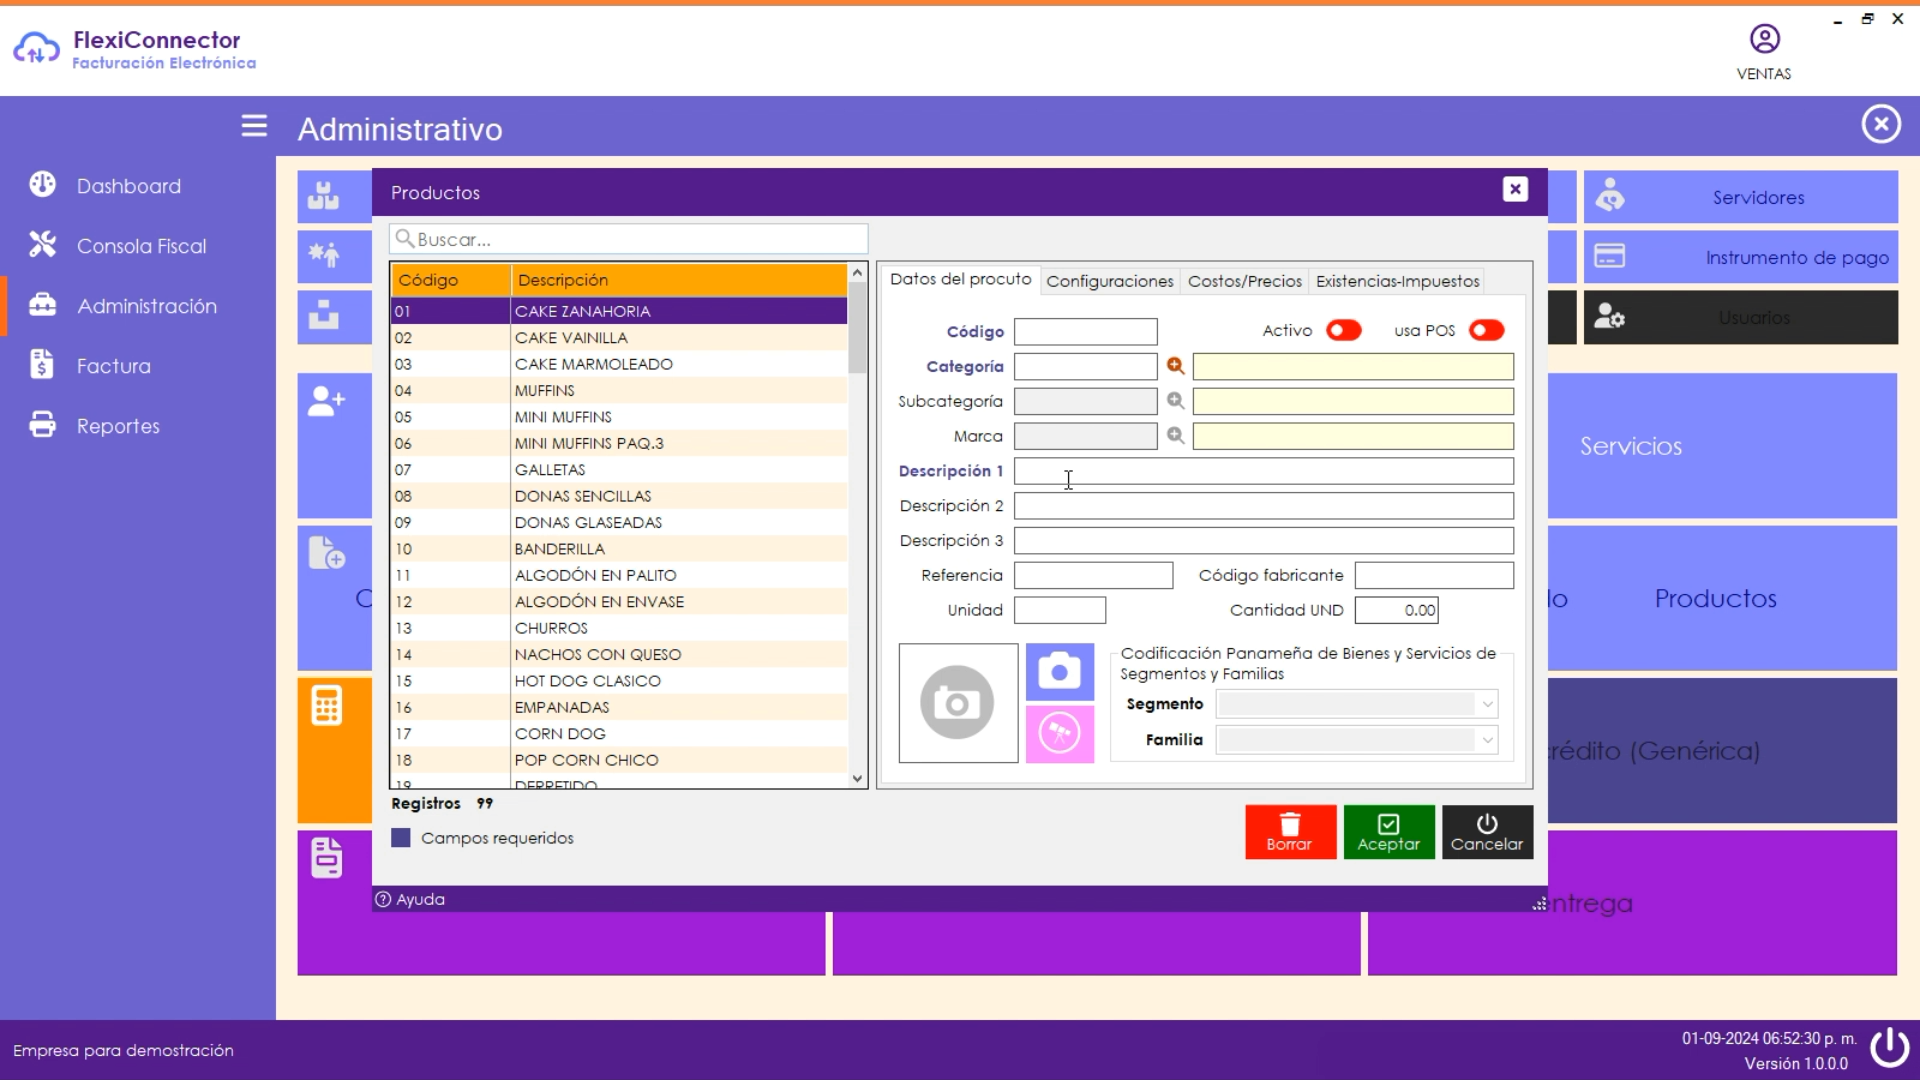Click the VENTAS user profile icon
This screenshot has height=1080, width=1920.
(1764, 40)
